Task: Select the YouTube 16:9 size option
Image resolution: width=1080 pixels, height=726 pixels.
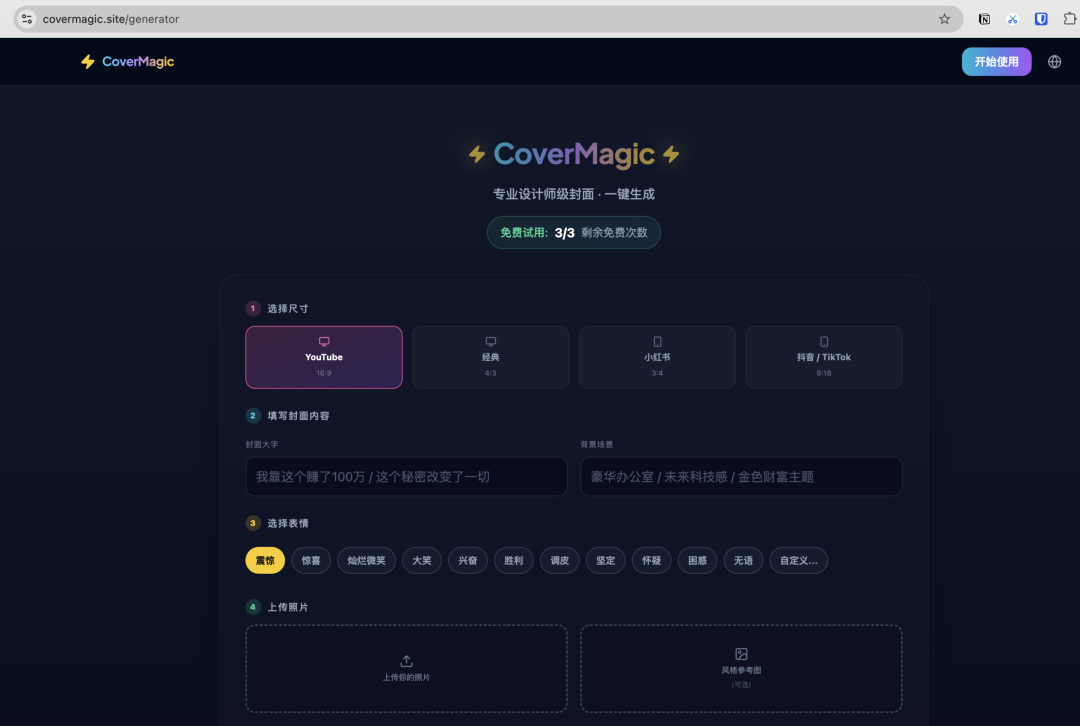Action: pyautogui.click(x=324, y=357)
